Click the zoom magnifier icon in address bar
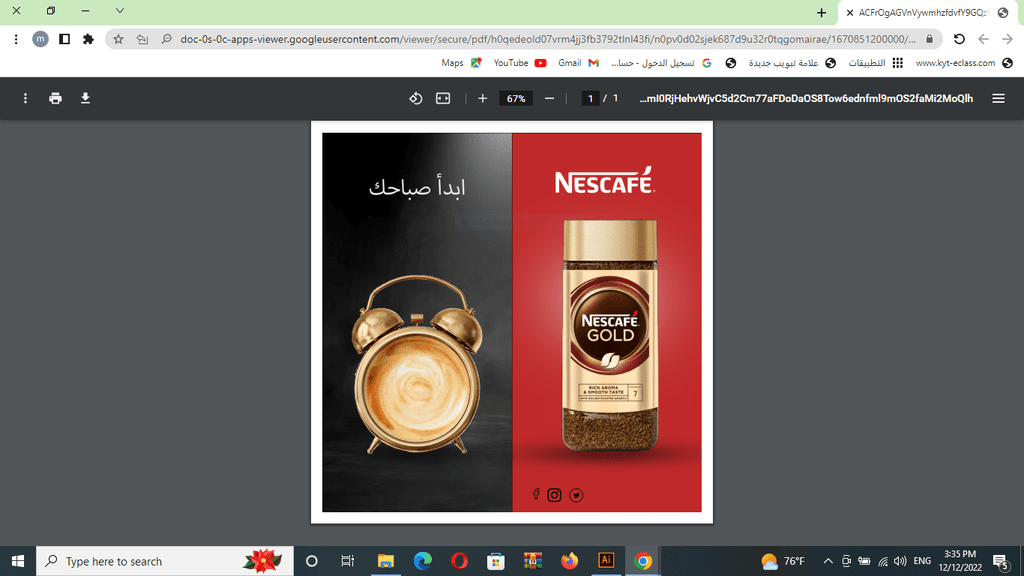The image size is (1024, 576). tap(167, 39)
